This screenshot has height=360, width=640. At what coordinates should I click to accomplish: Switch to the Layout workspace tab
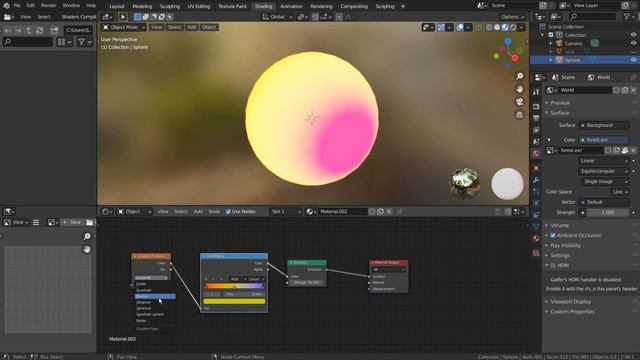pyautogui.click(x=117, y=6)
